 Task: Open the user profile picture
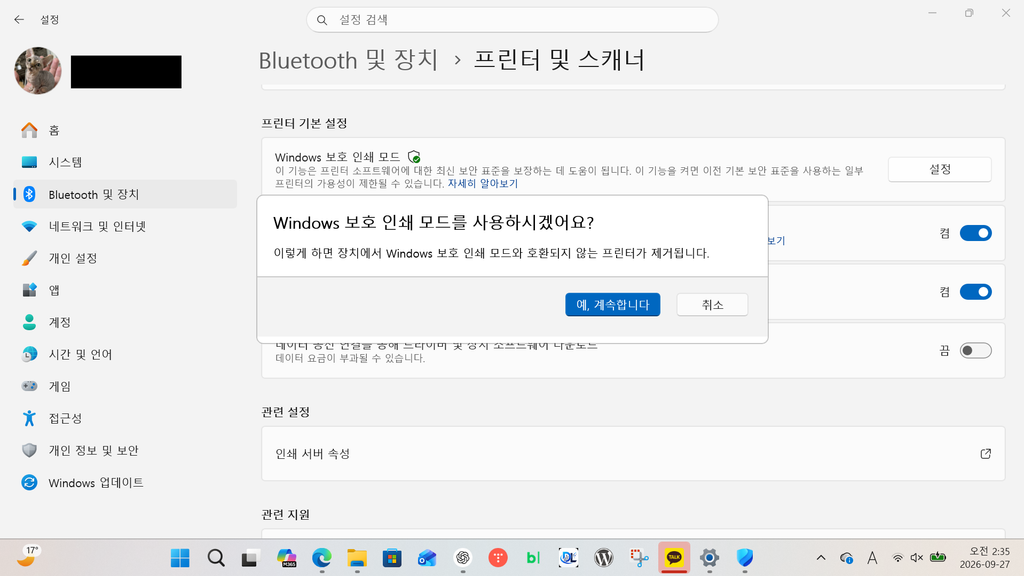pos(38,71)
